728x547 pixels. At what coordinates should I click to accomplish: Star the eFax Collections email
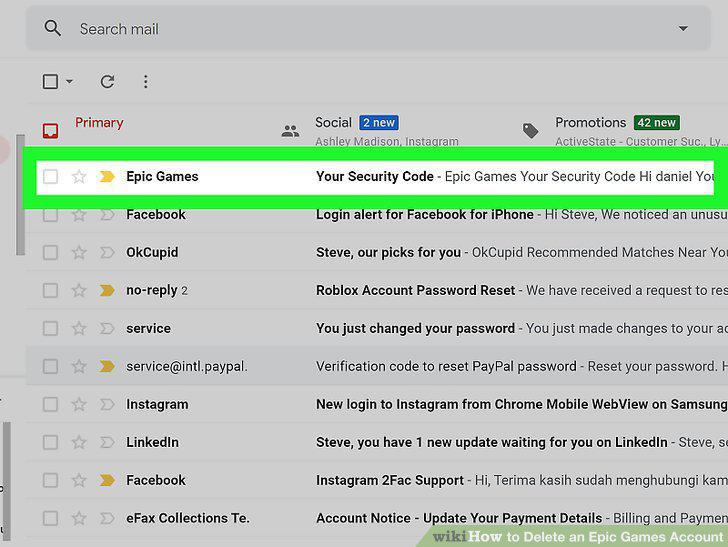79,518
